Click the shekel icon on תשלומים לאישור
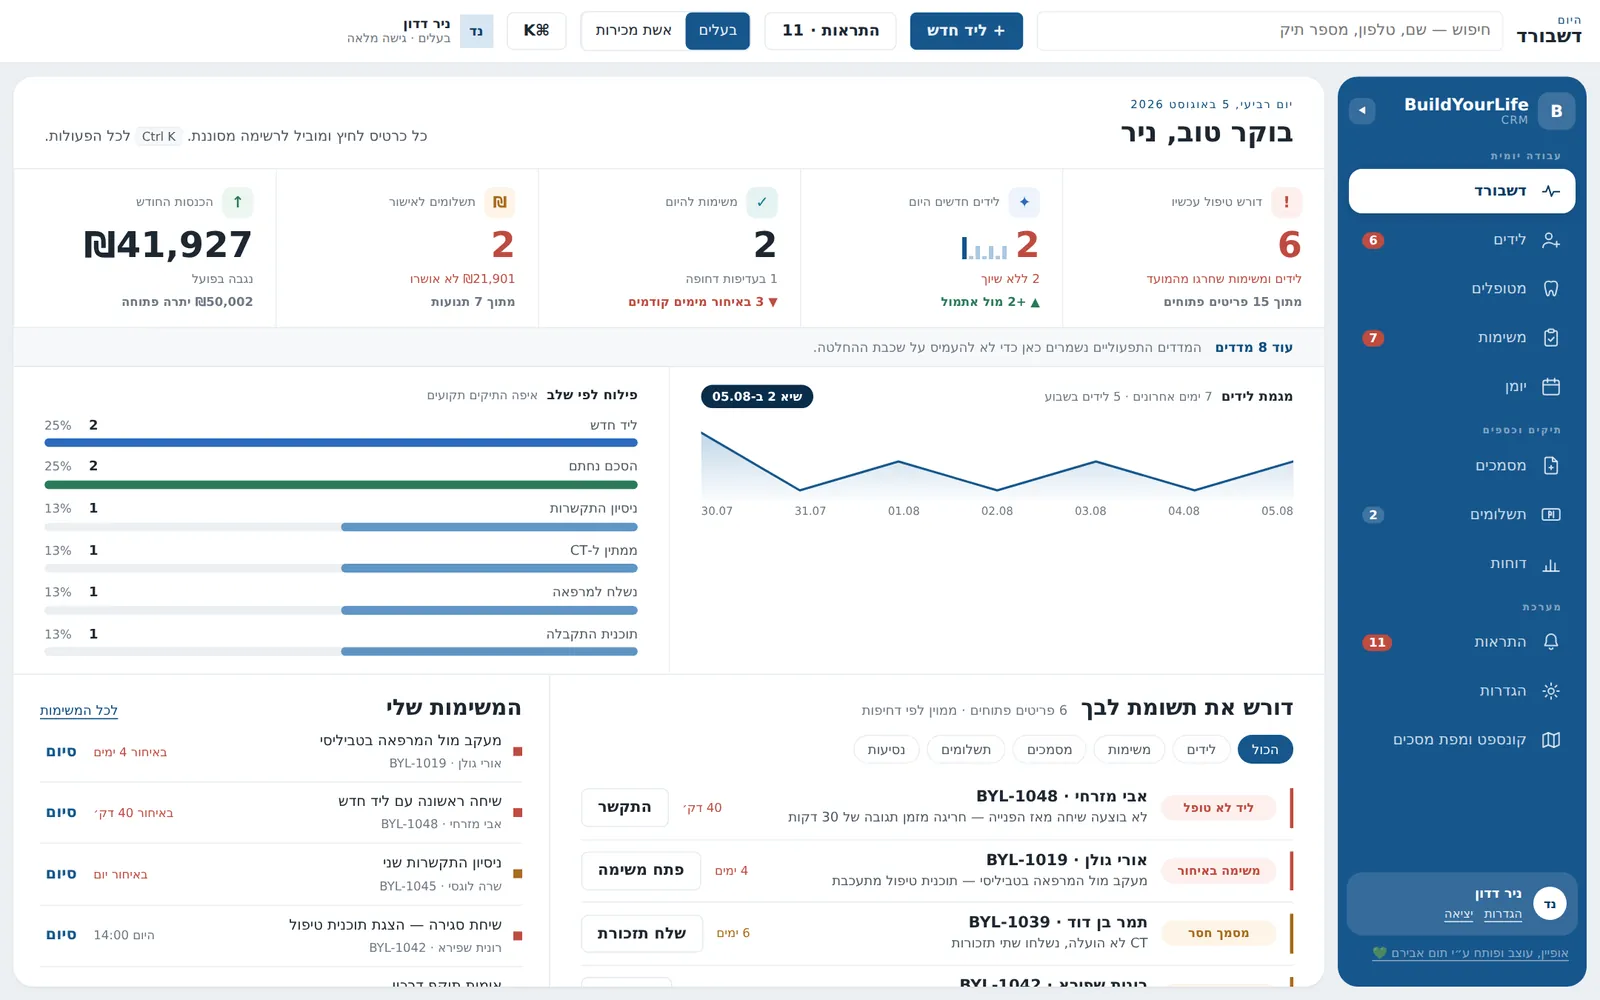Viewport: 1600px width, 1000px height. pyautogui.click(x=500, y=202)
